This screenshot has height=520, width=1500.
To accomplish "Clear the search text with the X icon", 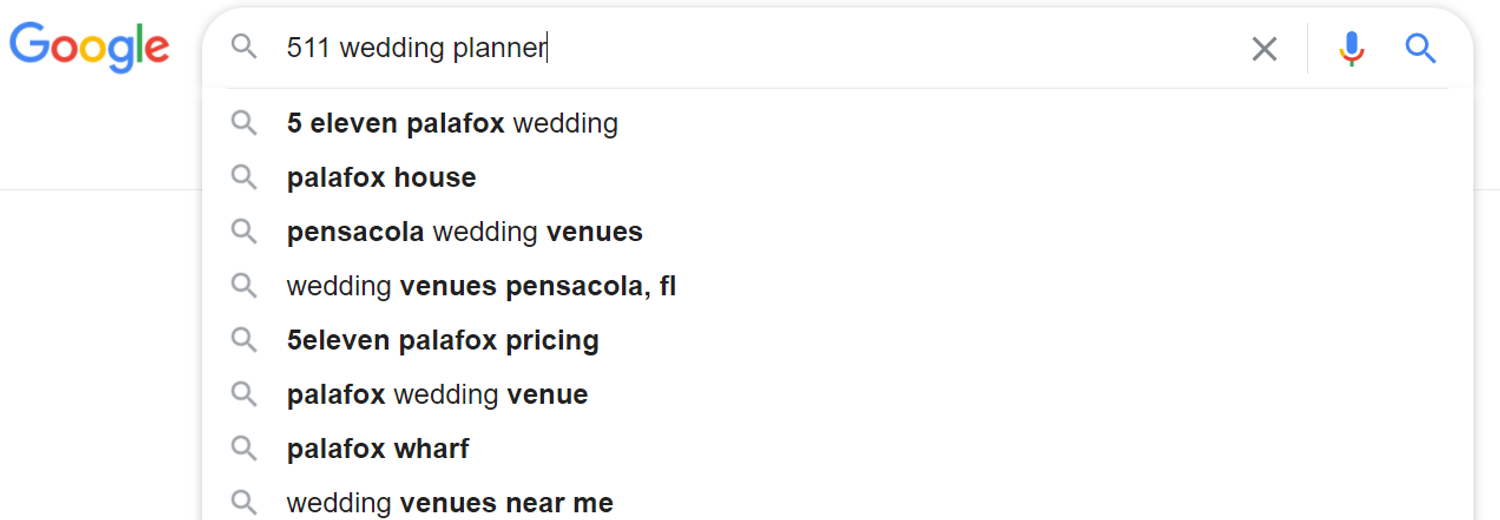I will (x=1265, y=48).
